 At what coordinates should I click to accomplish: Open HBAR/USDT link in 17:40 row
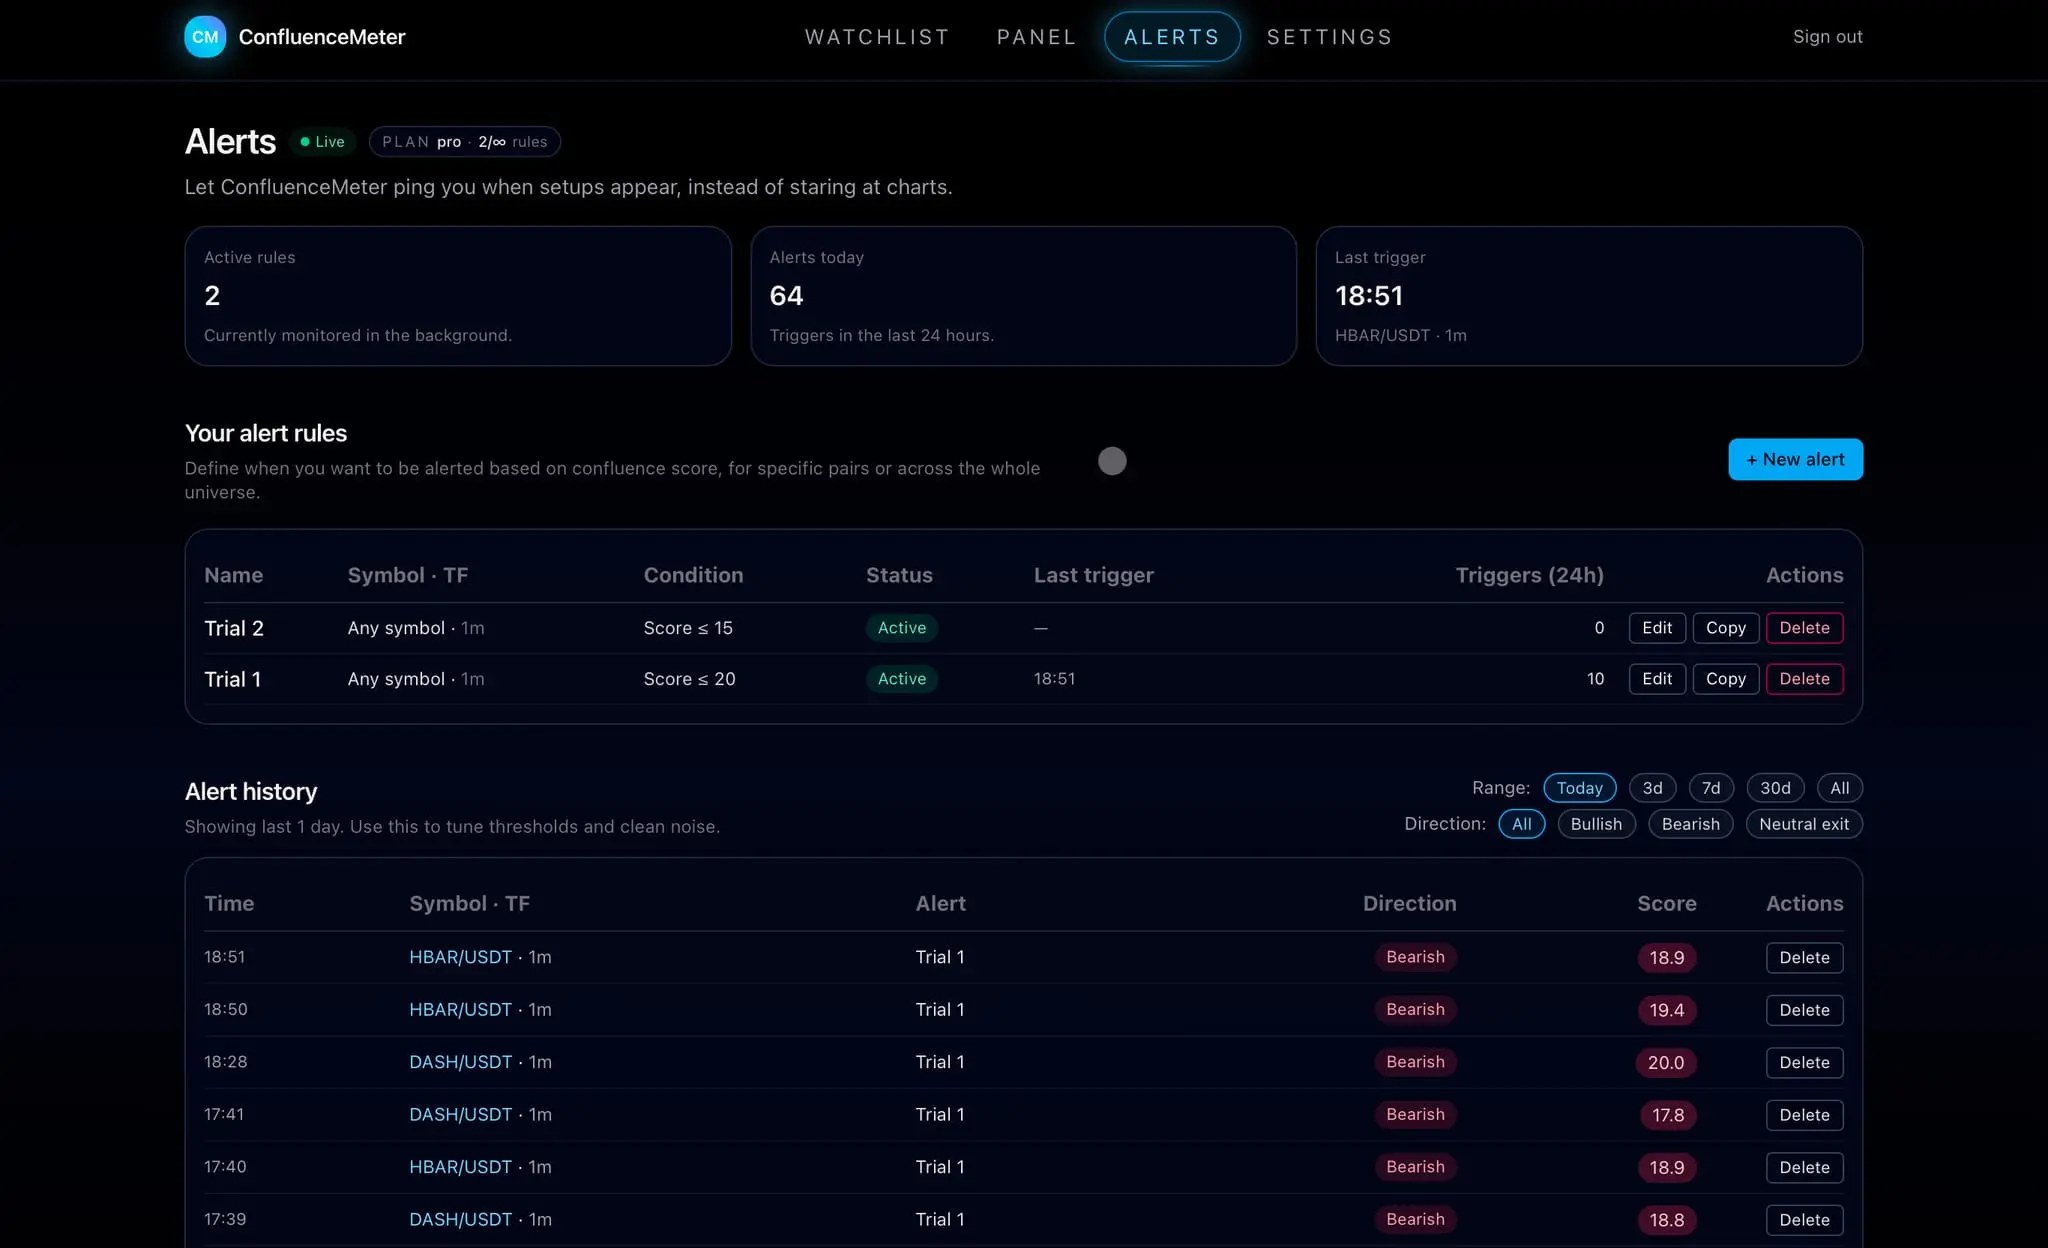pos(460,1167)
